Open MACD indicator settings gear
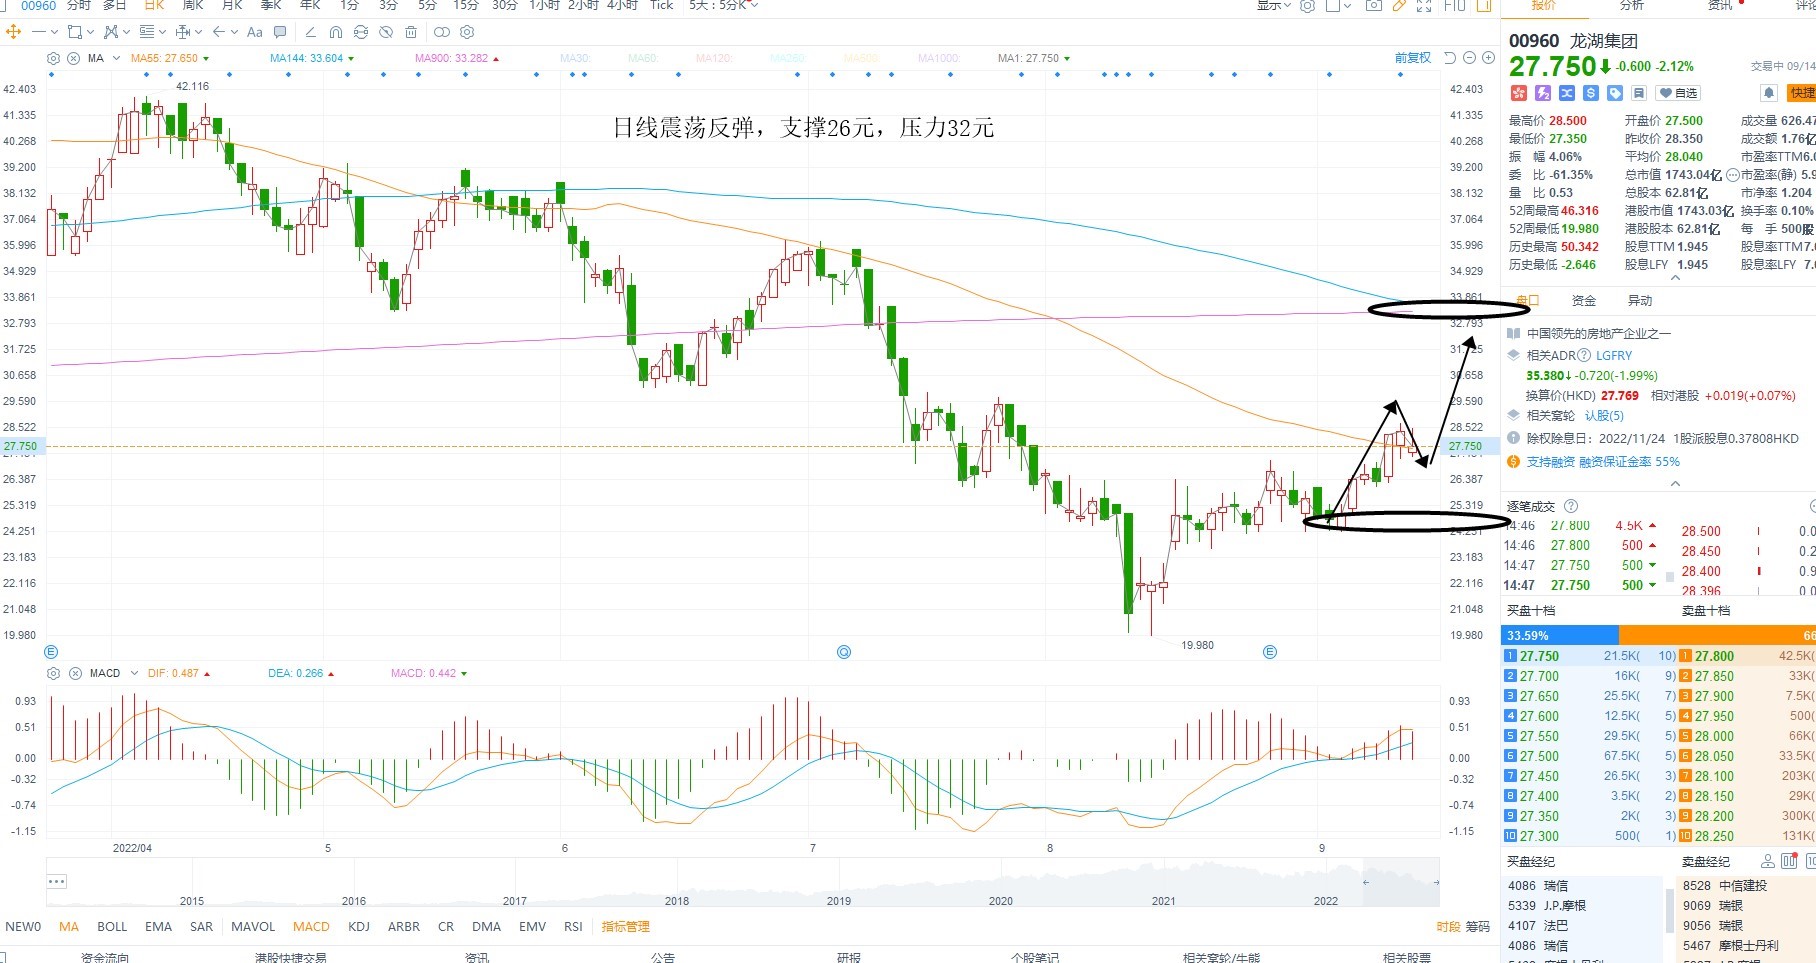Screen dimensions: 1816x963 click(54, 673)
